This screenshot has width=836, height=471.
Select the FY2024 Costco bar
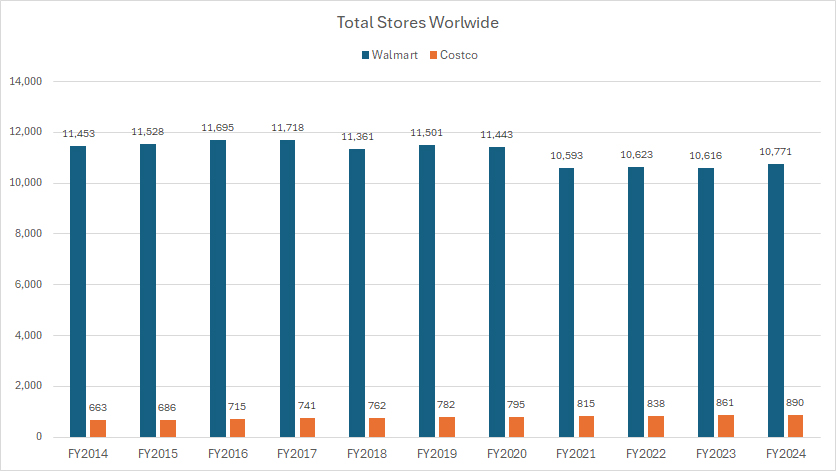coord(795,426)
